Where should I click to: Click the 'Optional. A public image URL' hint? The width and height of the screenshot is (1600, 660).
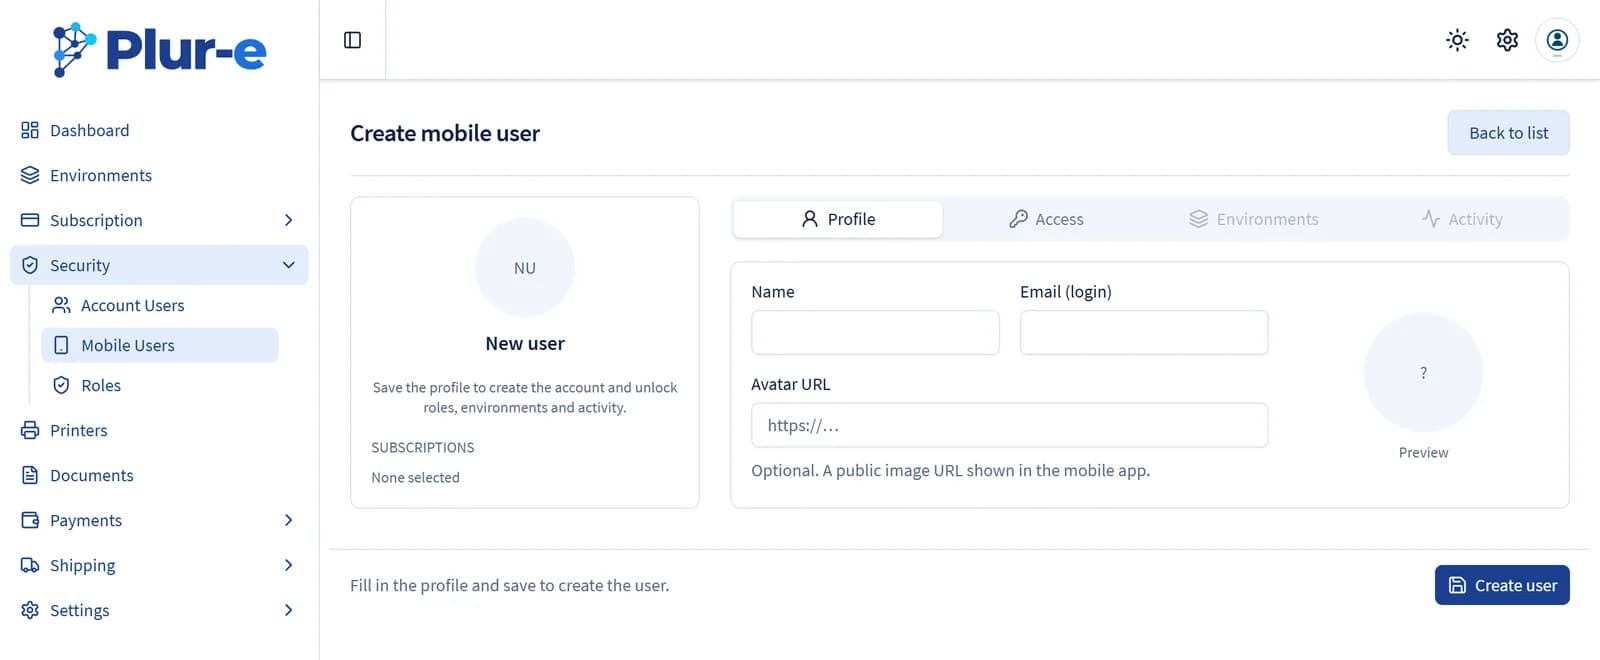(x=951, y=470)
